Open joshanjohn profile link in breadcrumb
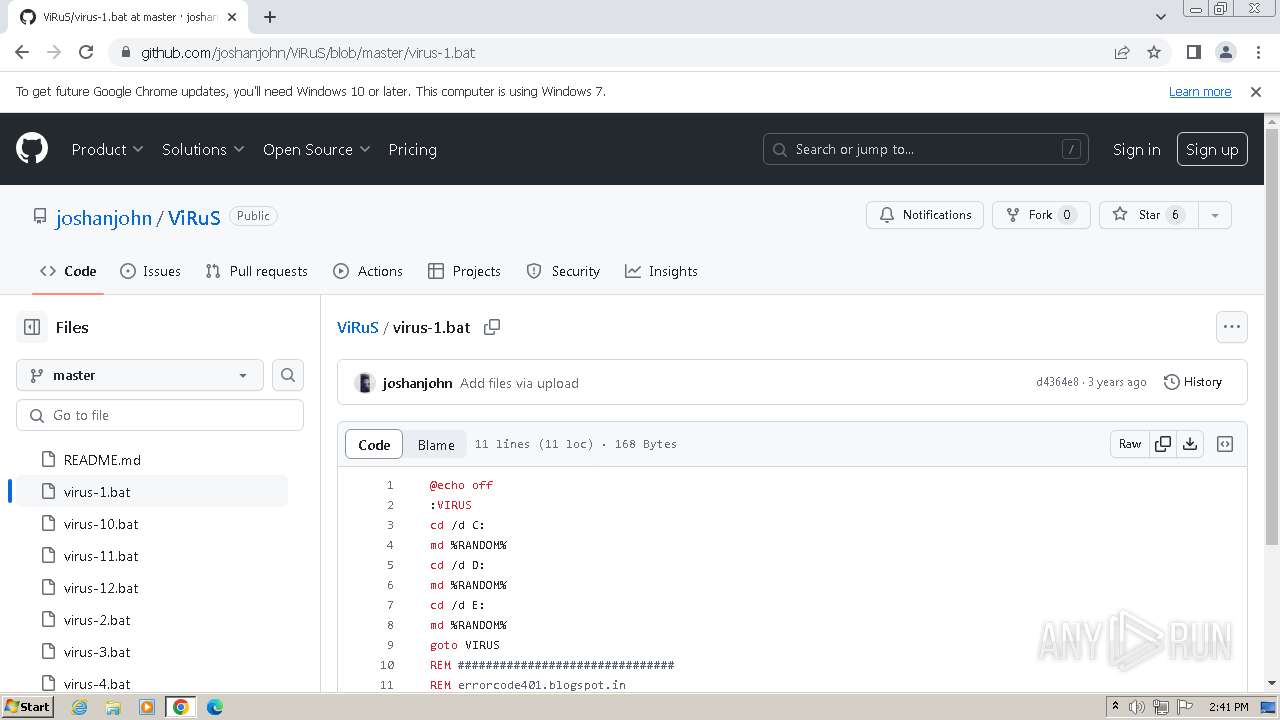The width and height of the screenshot is (1280, 720). click(x=104, y=217)
